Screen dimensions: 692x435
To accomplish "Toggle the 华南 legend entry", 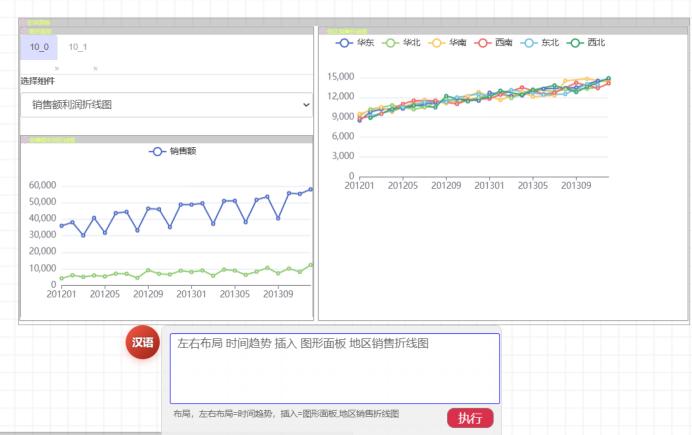I will pyautogui.click(x=447, y=43).
